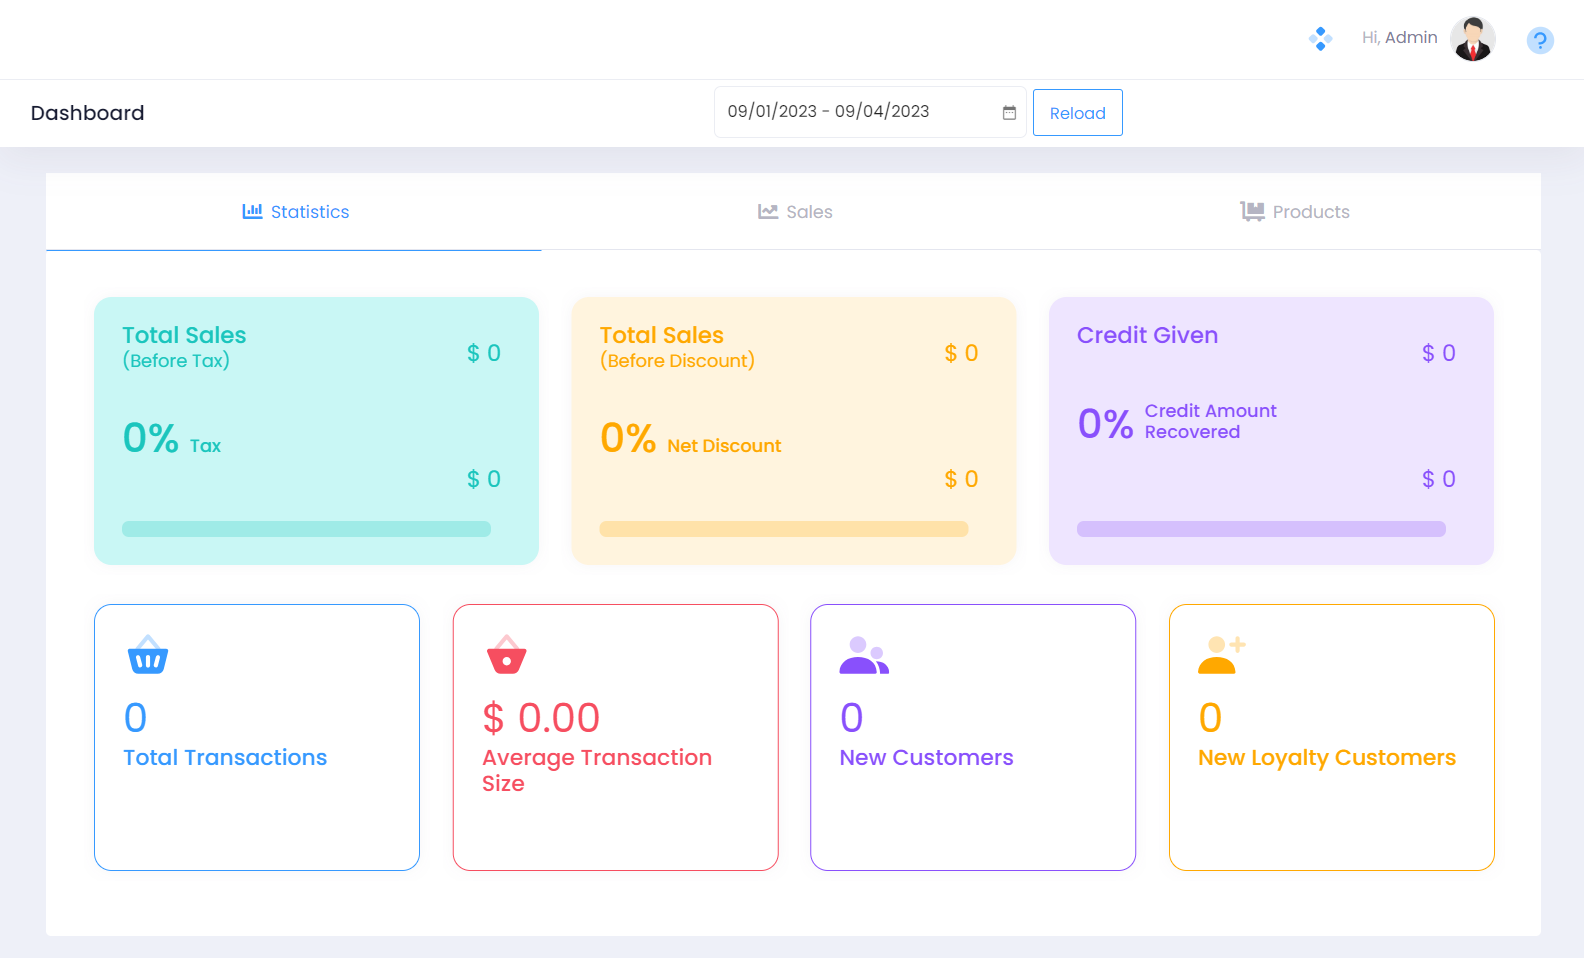Click the Reload button
Viewport: 1584px width, 958px height.
[1078, 113]
